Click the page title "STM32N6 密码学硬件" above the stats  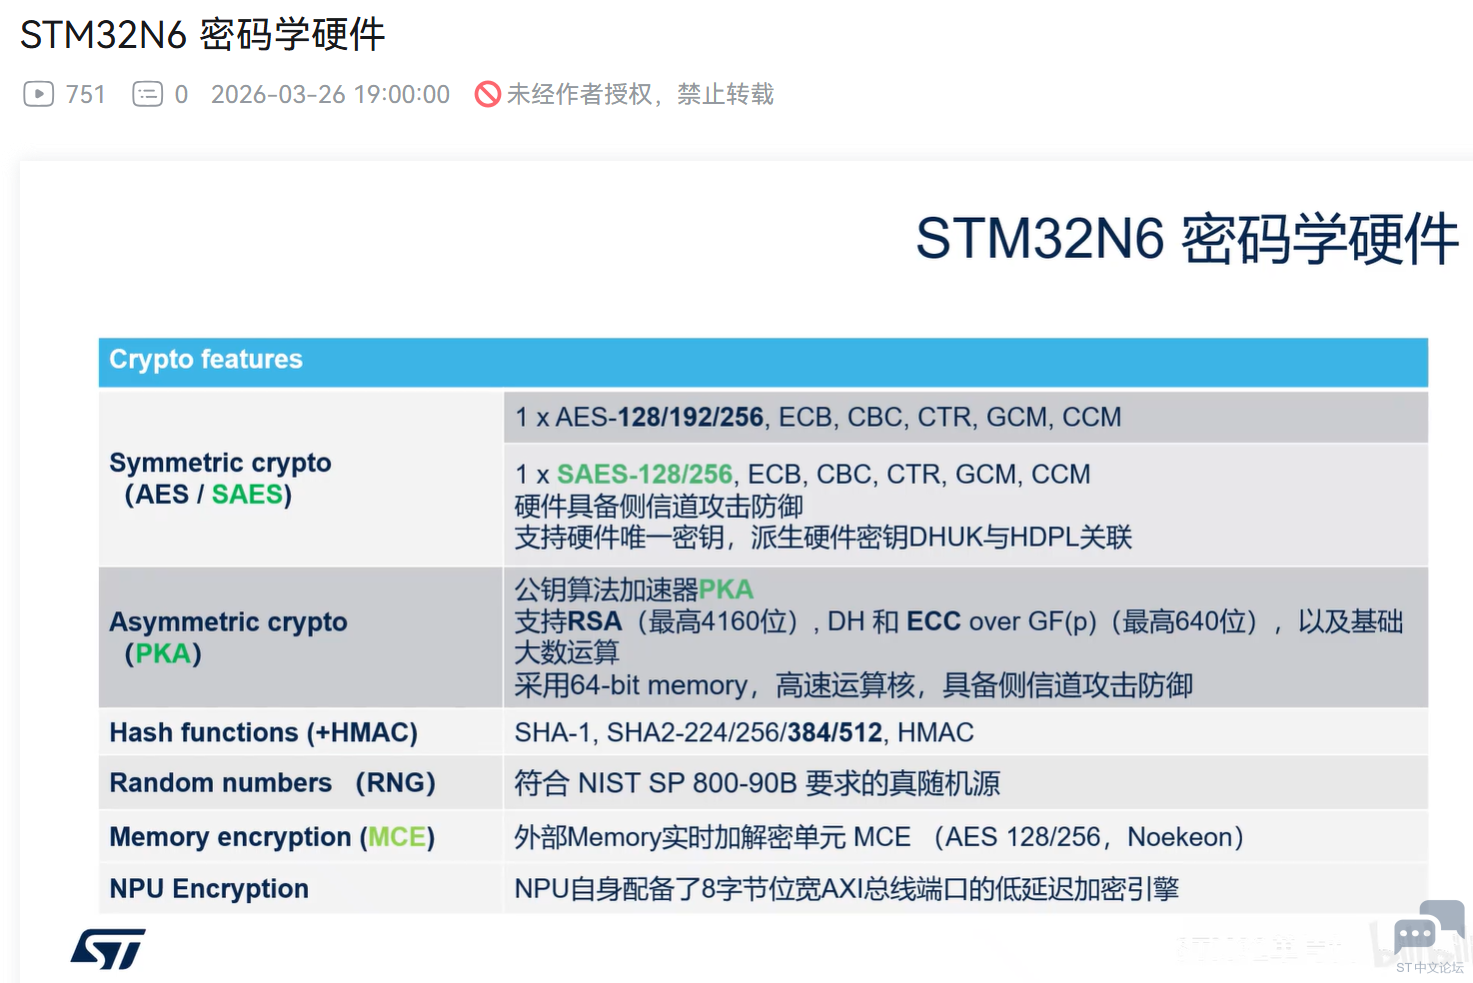click(x=203, y=35)
